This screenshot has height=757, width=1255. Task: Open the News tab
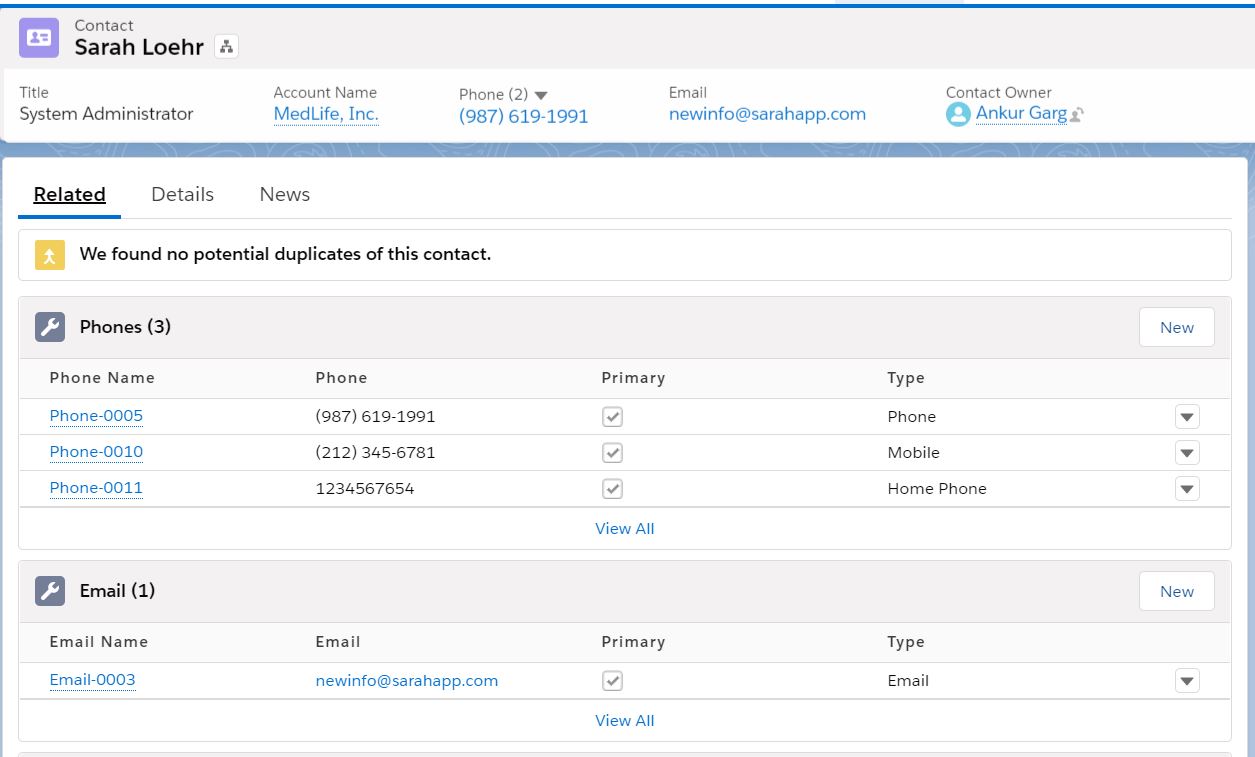(x=284, y=194)
